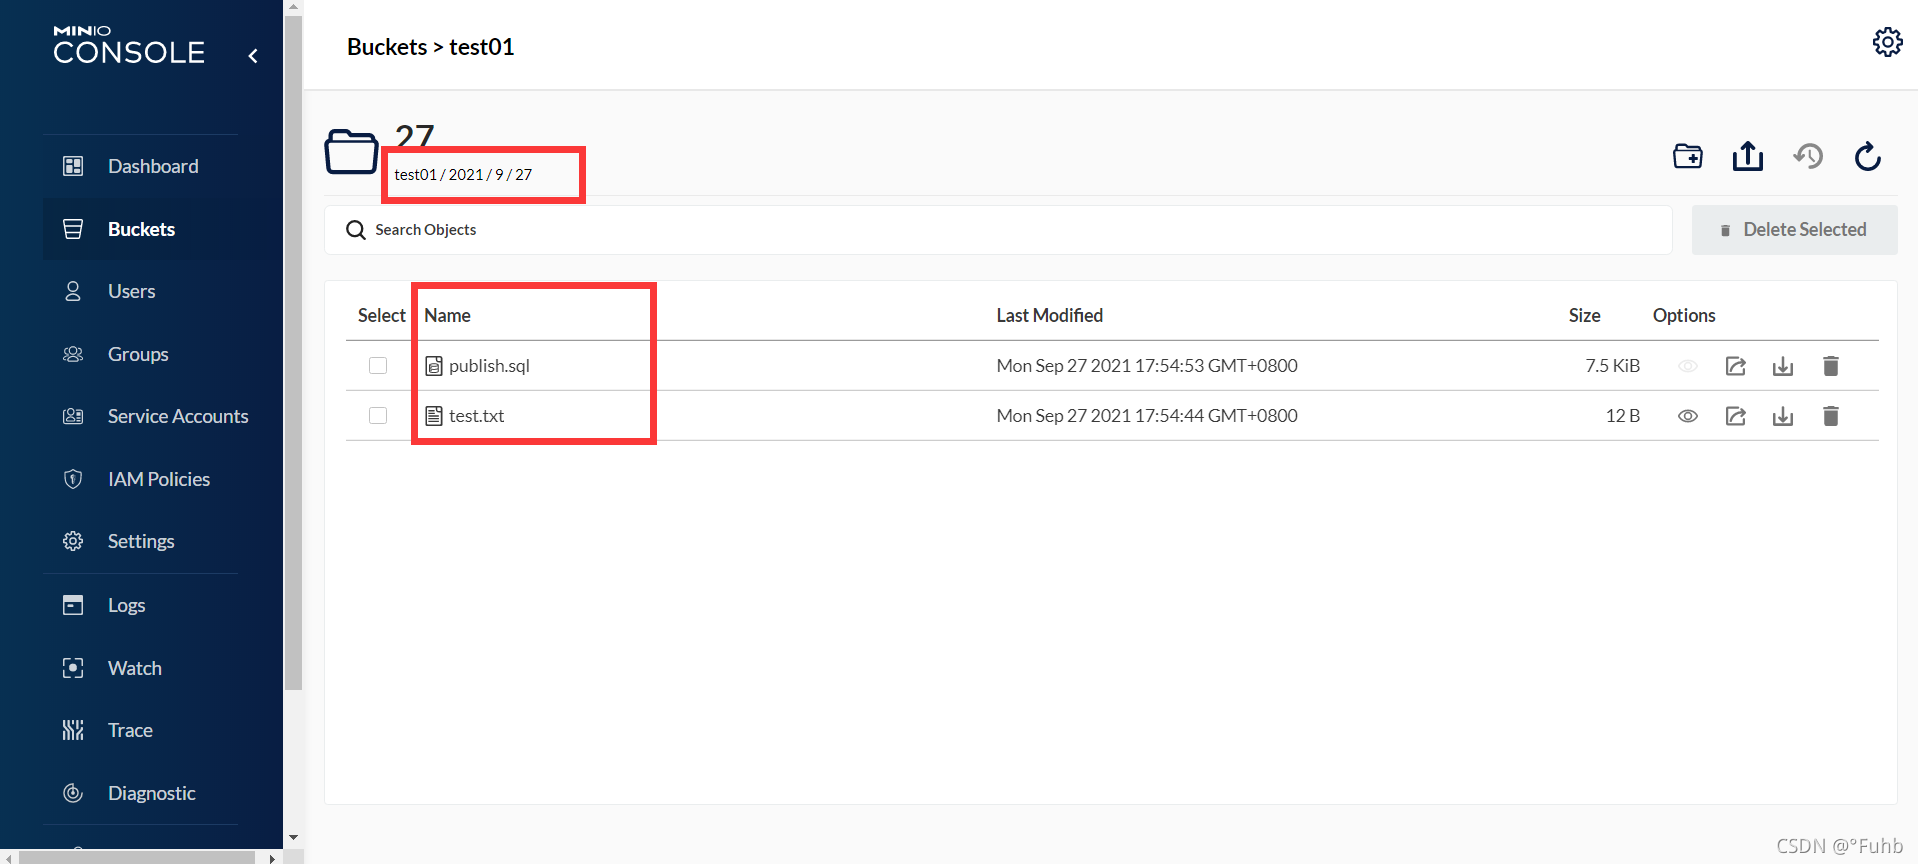Share publish.sql via share icon
1918x864 pixels.
[x=1736, y=366]
